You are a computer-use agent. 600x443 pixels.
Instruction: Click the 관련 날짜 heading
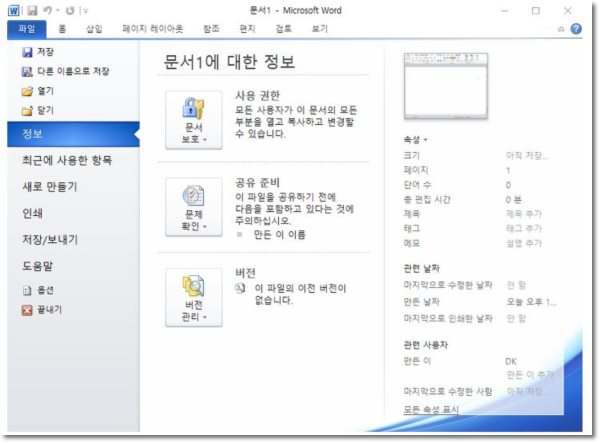click(x=422, y=269)
